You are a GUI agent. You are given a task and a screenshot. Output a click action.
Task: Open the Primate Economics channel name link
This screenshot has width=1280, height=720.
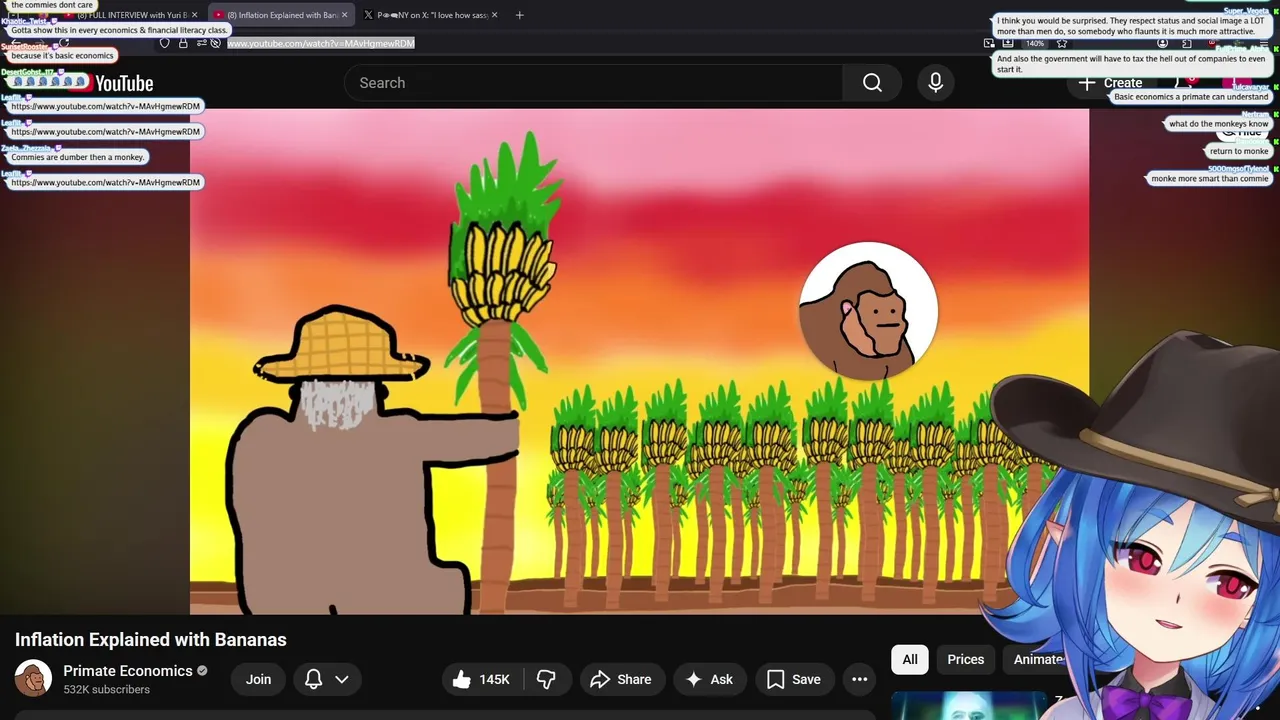(128, 670)
